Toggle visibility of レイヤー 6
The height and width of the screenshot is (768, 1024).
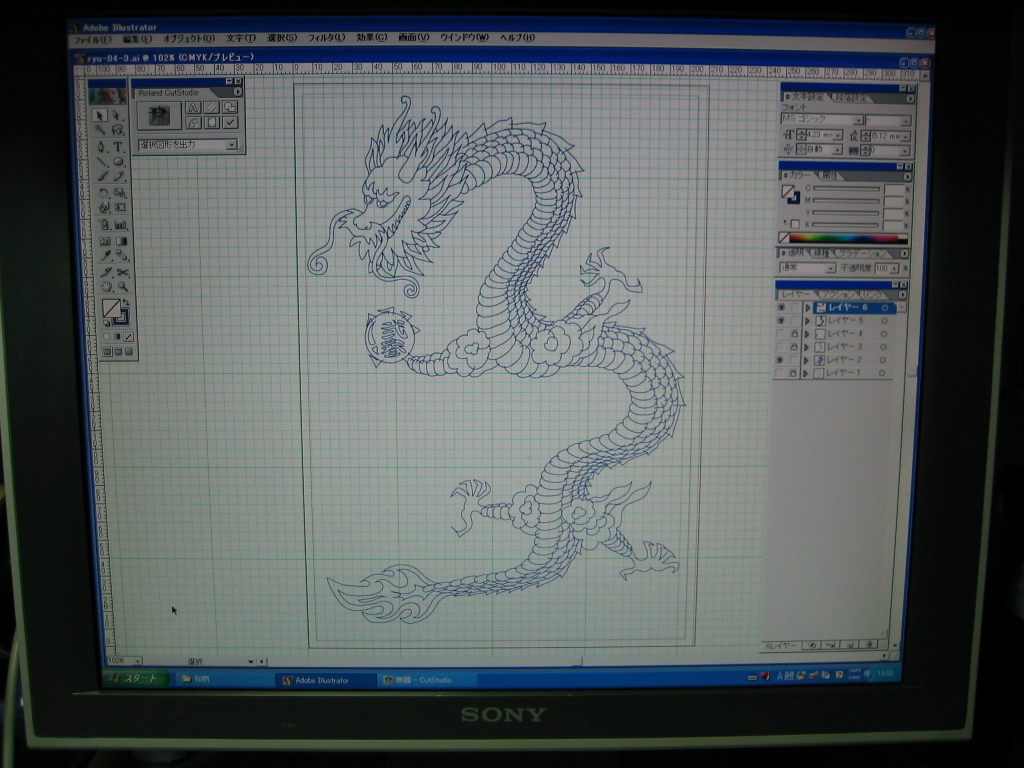[x=781, y=308]
